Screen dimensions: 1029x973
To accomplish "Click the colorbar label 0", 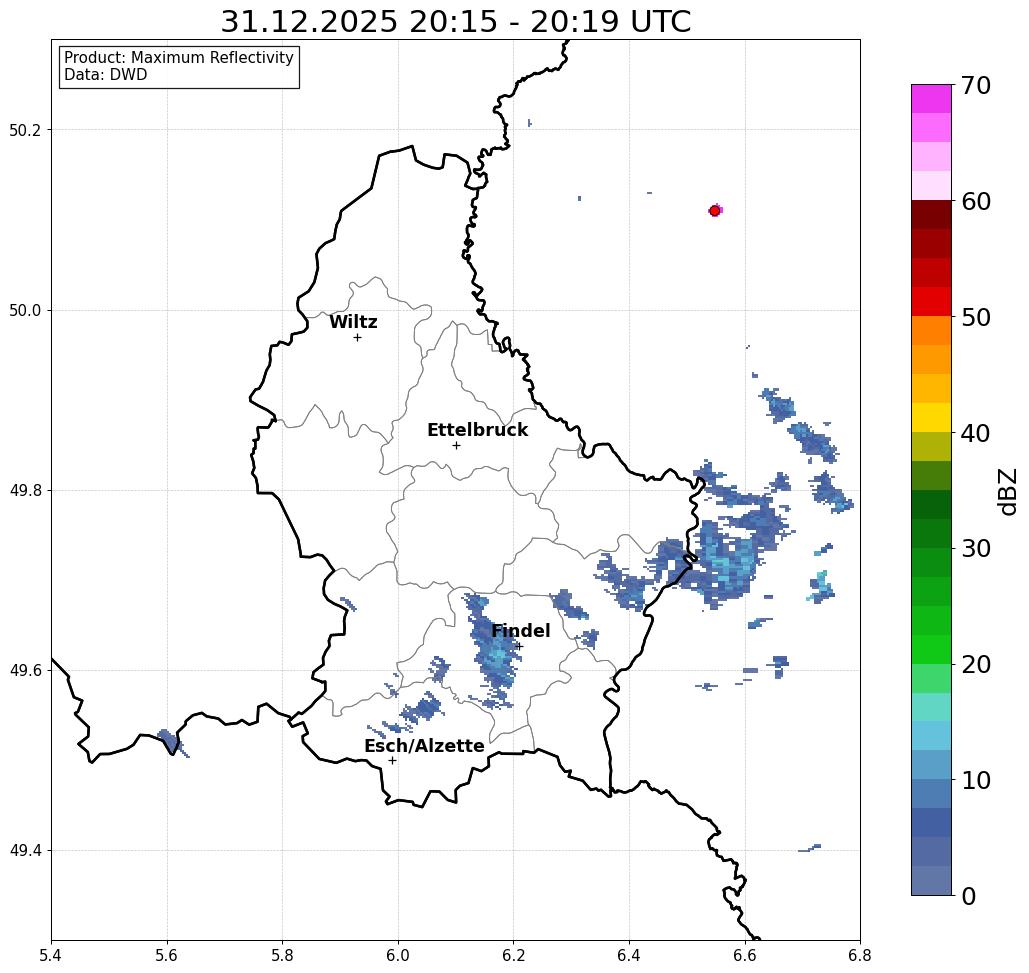I will 969,896.
